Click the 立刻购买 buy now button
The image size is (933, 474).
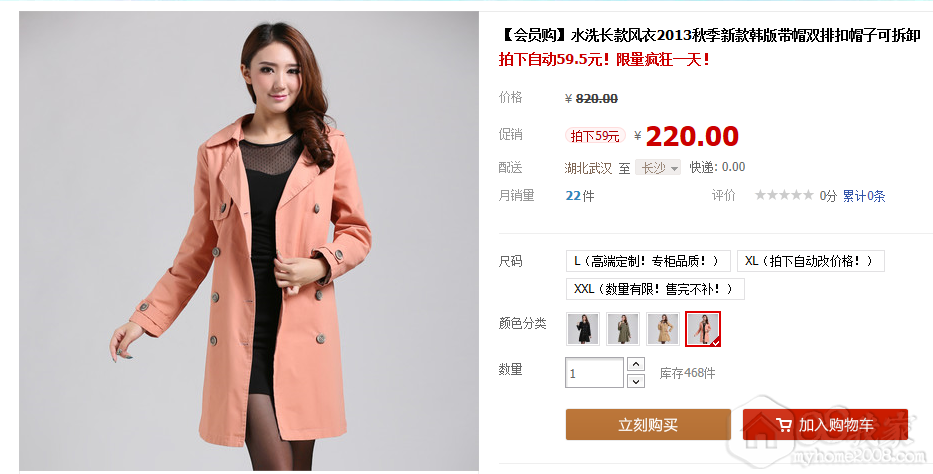tap(648, 425)
